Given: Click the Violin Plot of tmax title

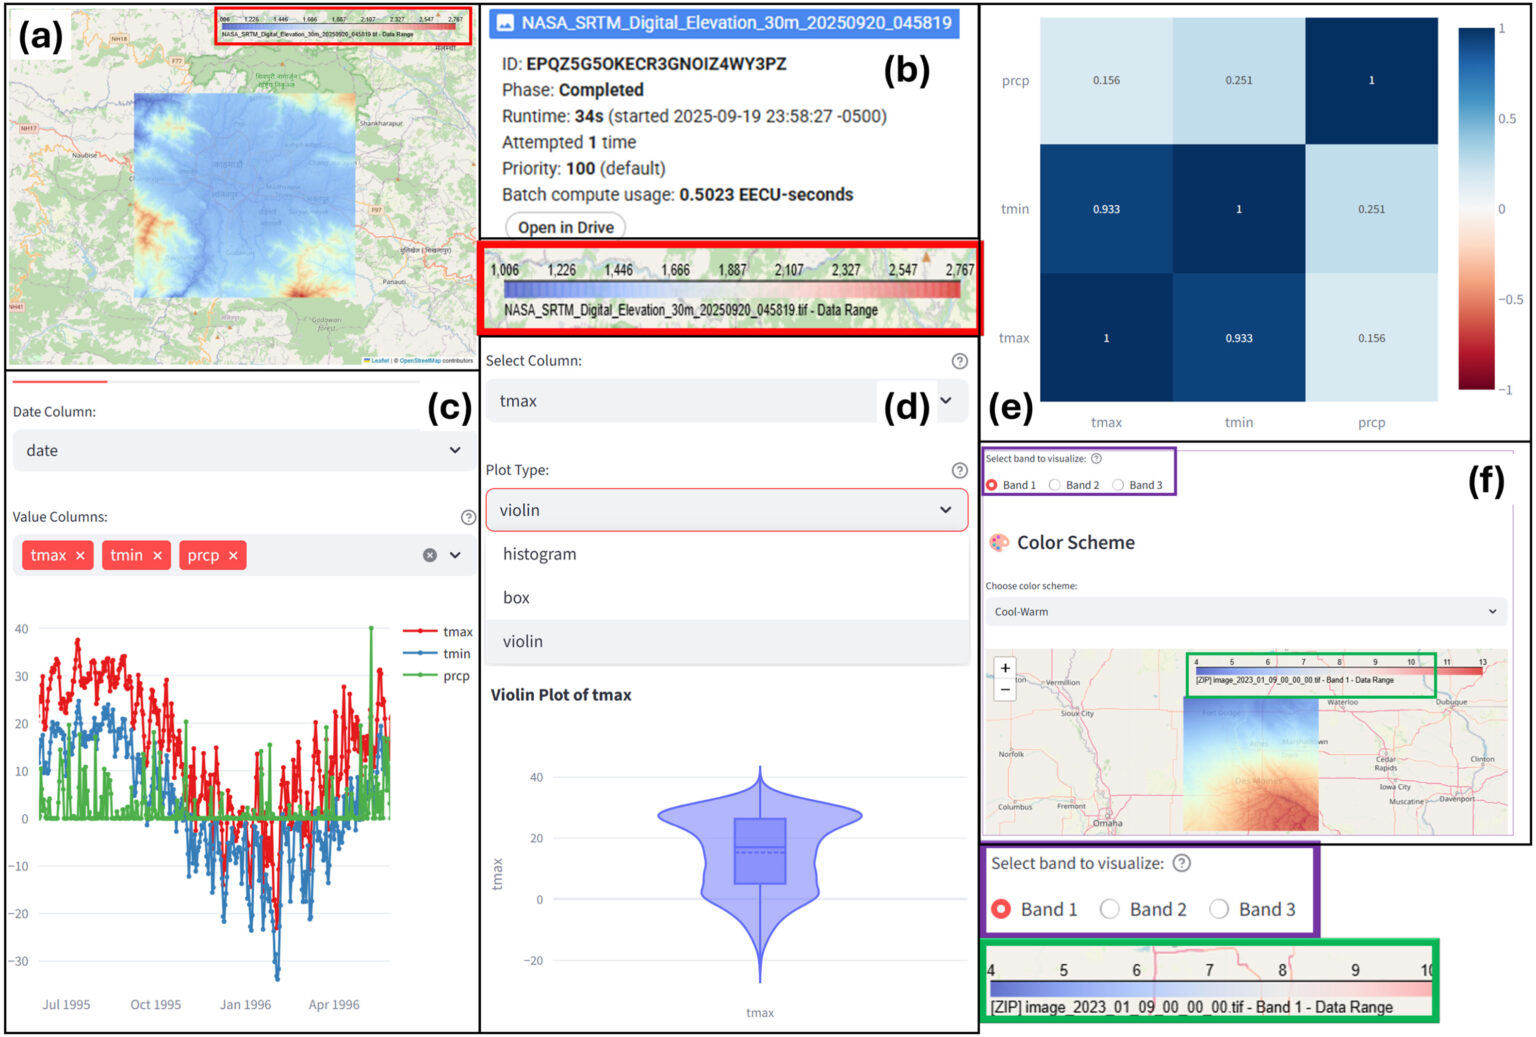Looking at the screenshot, I should click(x=561, y=695).
